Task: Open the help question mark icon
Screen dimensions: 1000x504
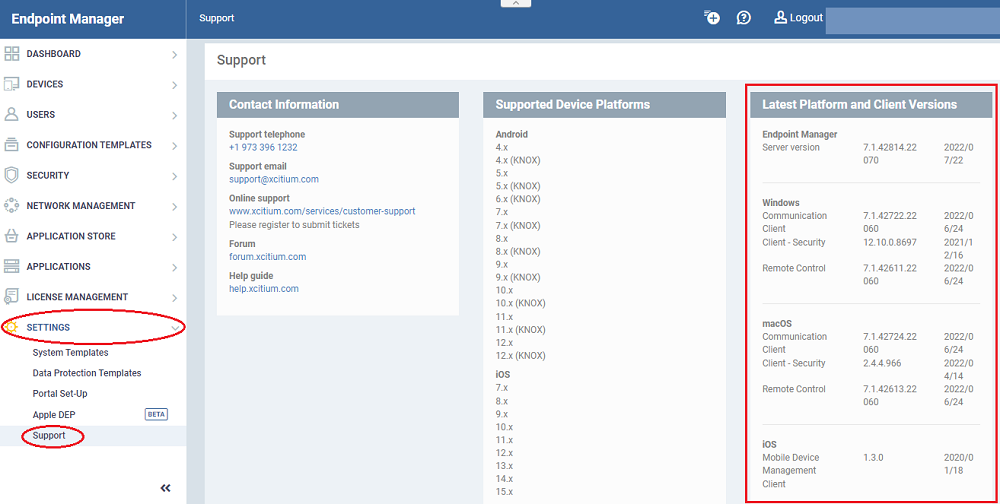Action: pos(744,18)
